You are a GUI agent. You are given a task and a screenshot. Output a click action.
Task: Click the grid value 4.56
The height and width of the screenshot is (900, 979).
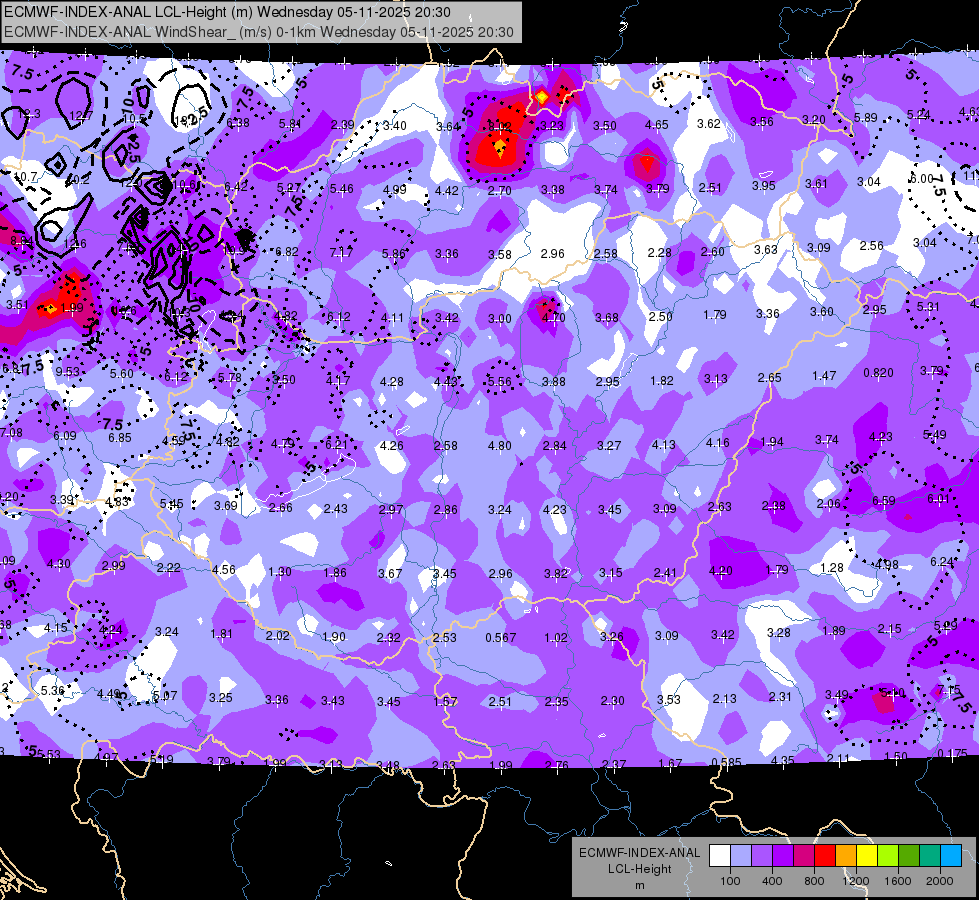[x=224, y=570]
